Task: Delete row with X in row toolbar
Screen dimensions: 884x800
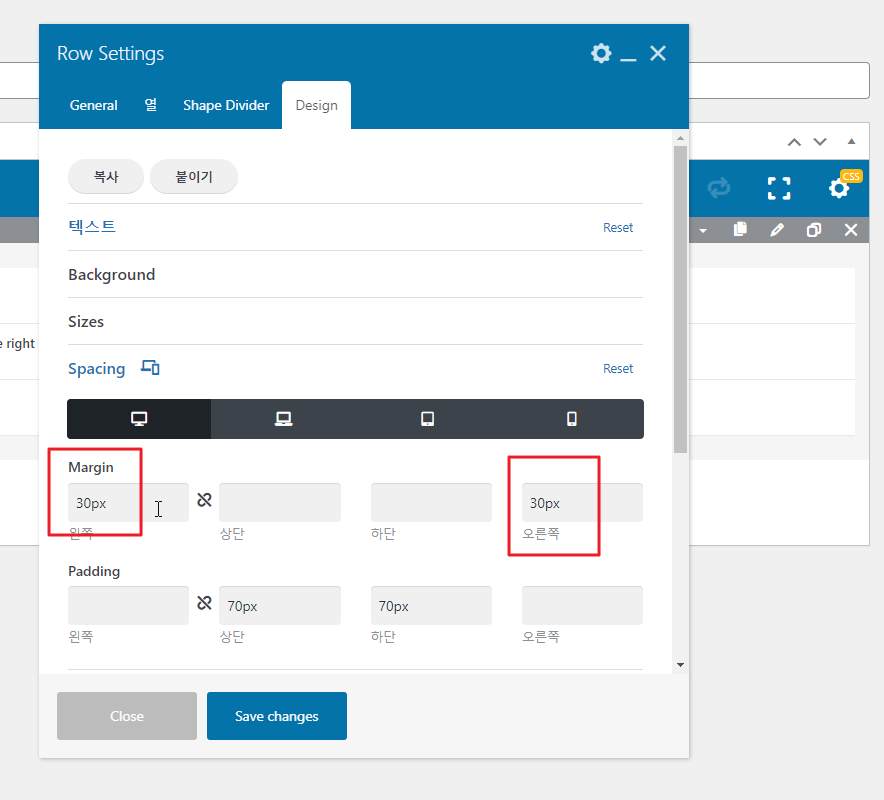Action: coord(851,229)
